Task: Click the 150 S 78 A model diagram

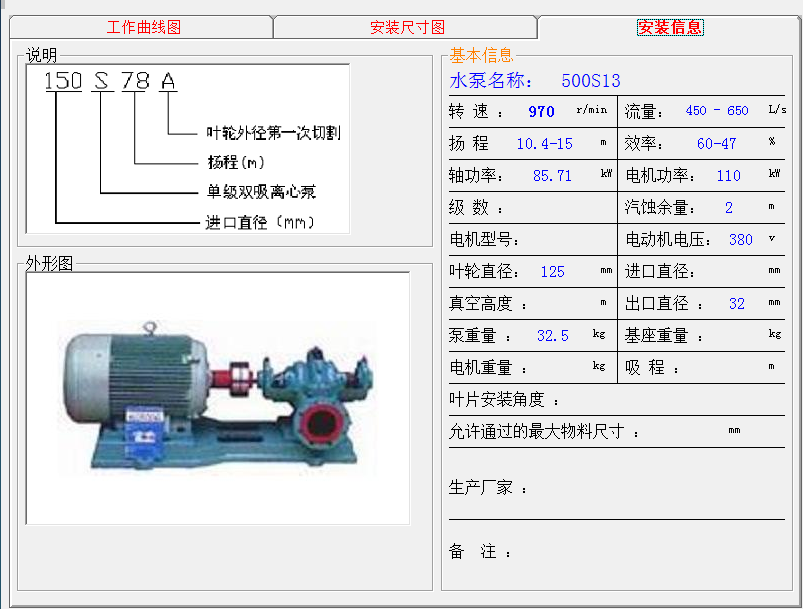Action: [188, 149]
